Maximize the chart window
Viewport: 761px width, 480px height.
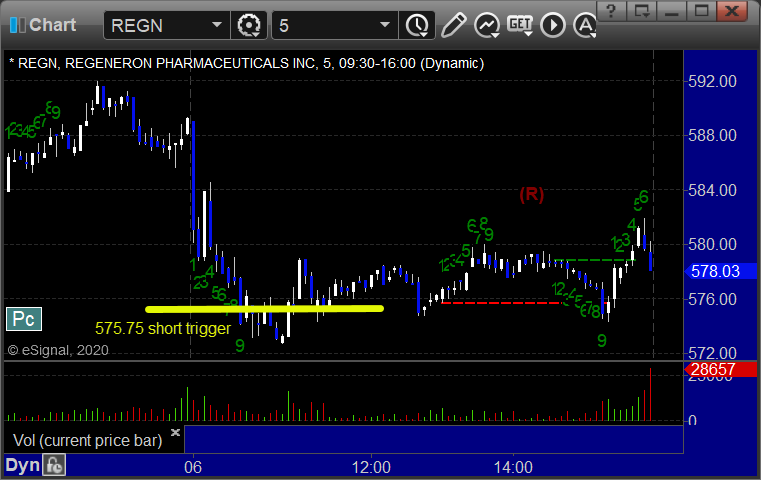click(x=701, y=11)
